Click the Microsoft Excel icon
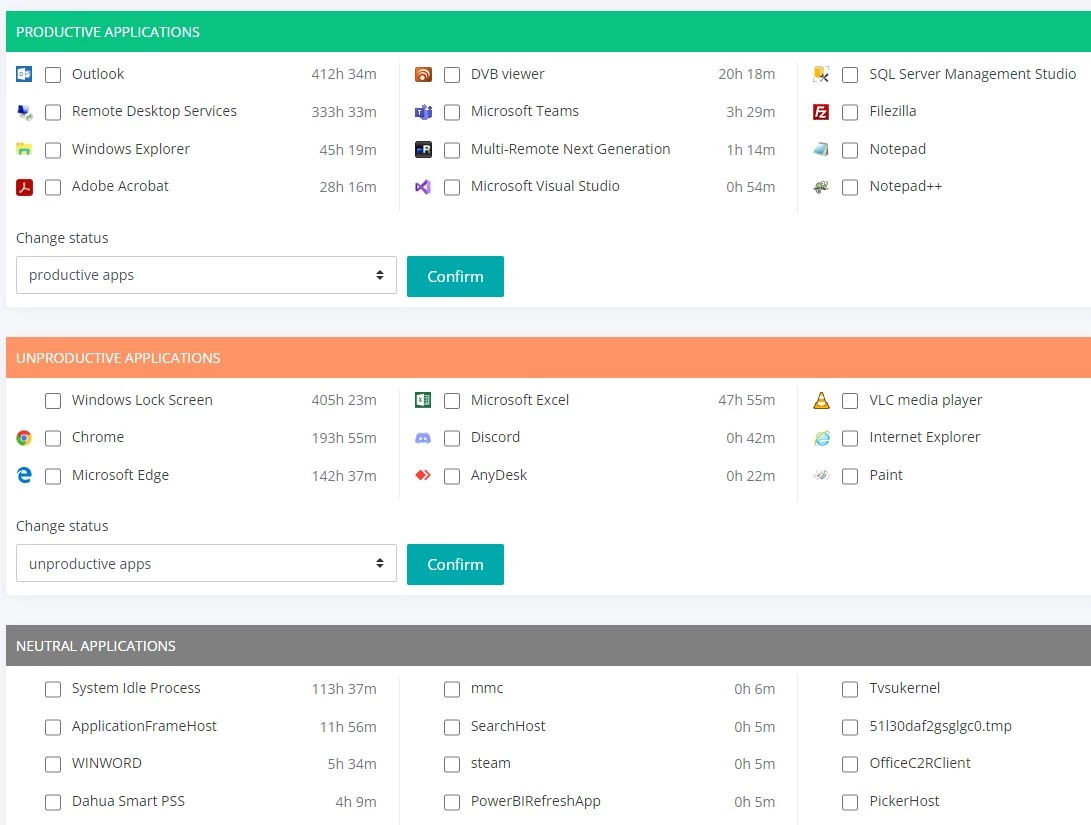1091x825 pixels. pyautogui.click(x=423, y=400)
